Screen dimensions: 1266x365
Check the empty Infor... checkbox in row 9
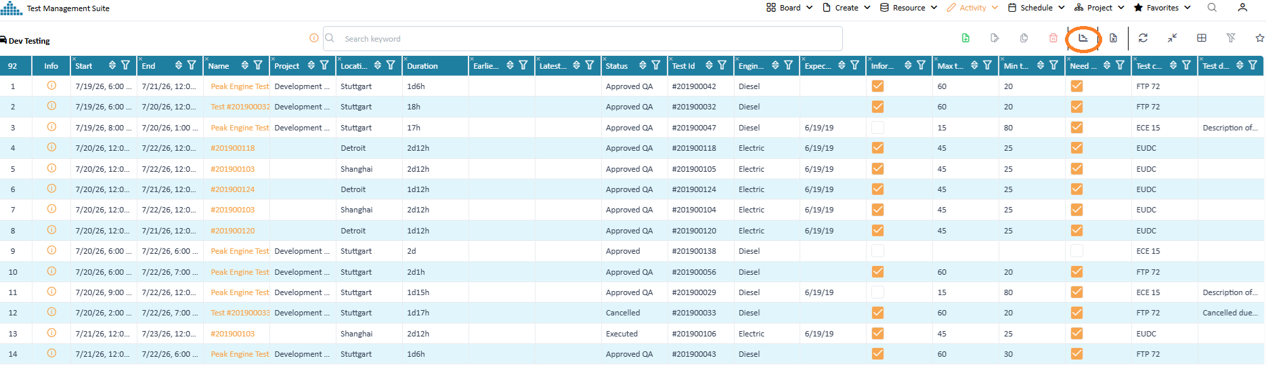[x=877, y=251]
